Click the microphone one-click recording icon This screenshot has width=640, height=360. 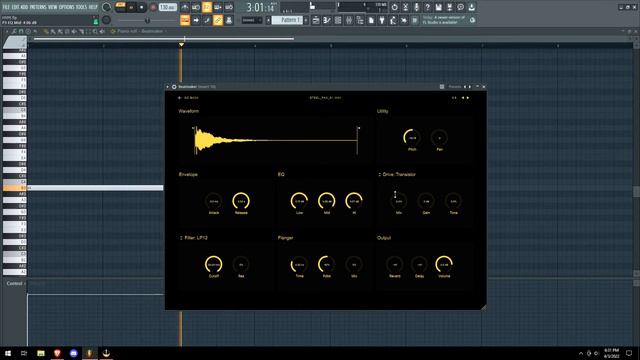click(x=416, y=7)
